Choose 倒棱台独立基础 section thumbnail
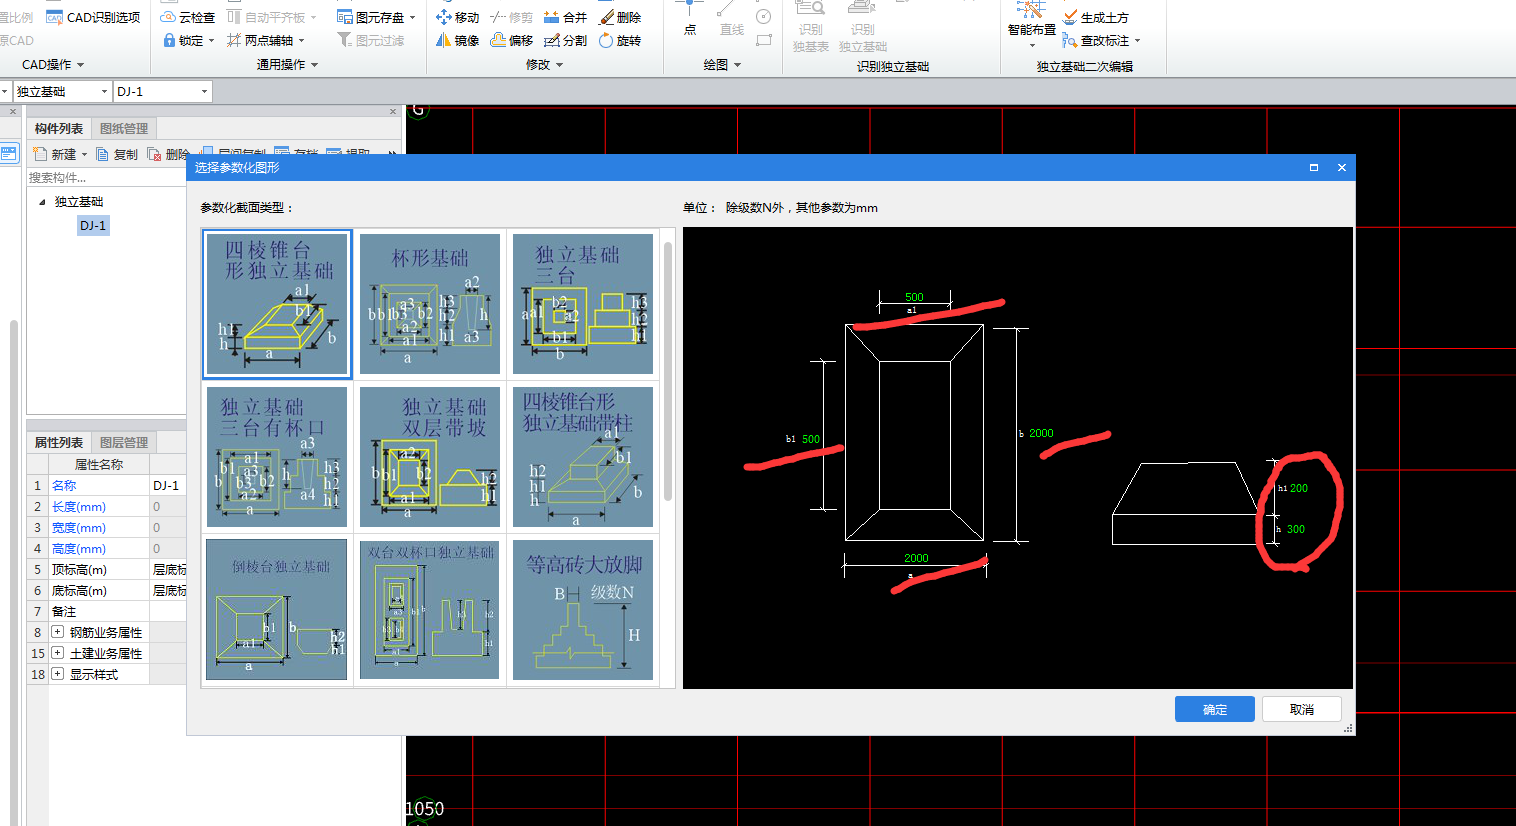The width and height of the screenshot is (1516, 826). click(277, 610)
